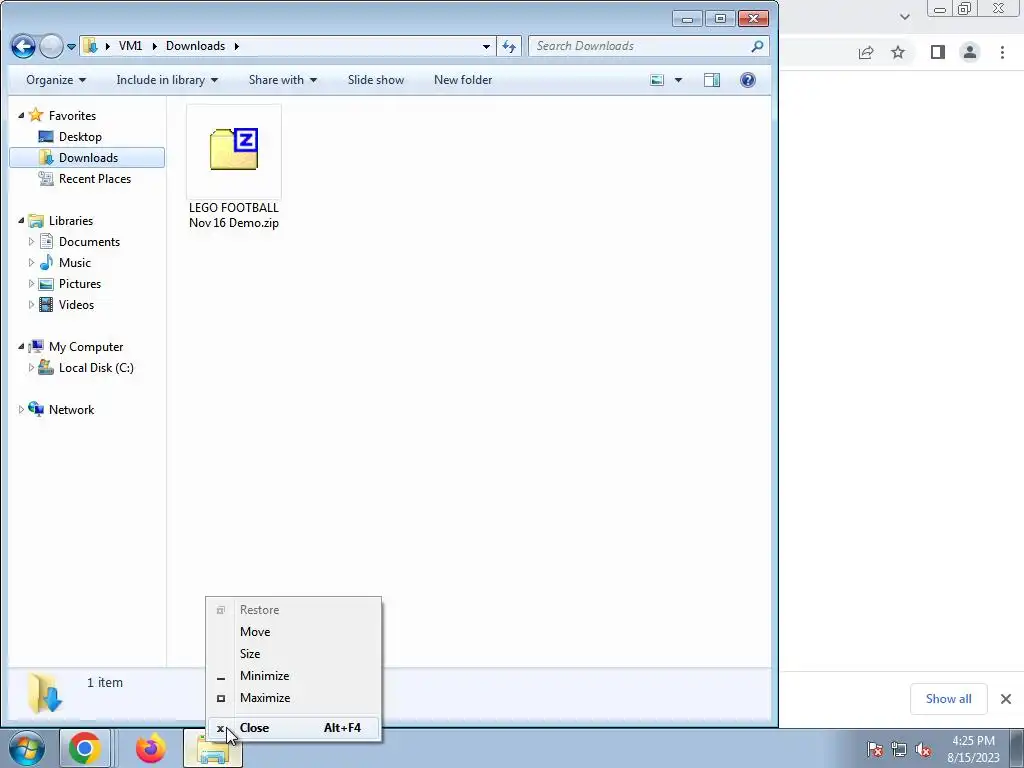The width and height of the screenshot is (1024, 768).
Task: Choose Maximize from the context menu
Action: pos(293,698)
